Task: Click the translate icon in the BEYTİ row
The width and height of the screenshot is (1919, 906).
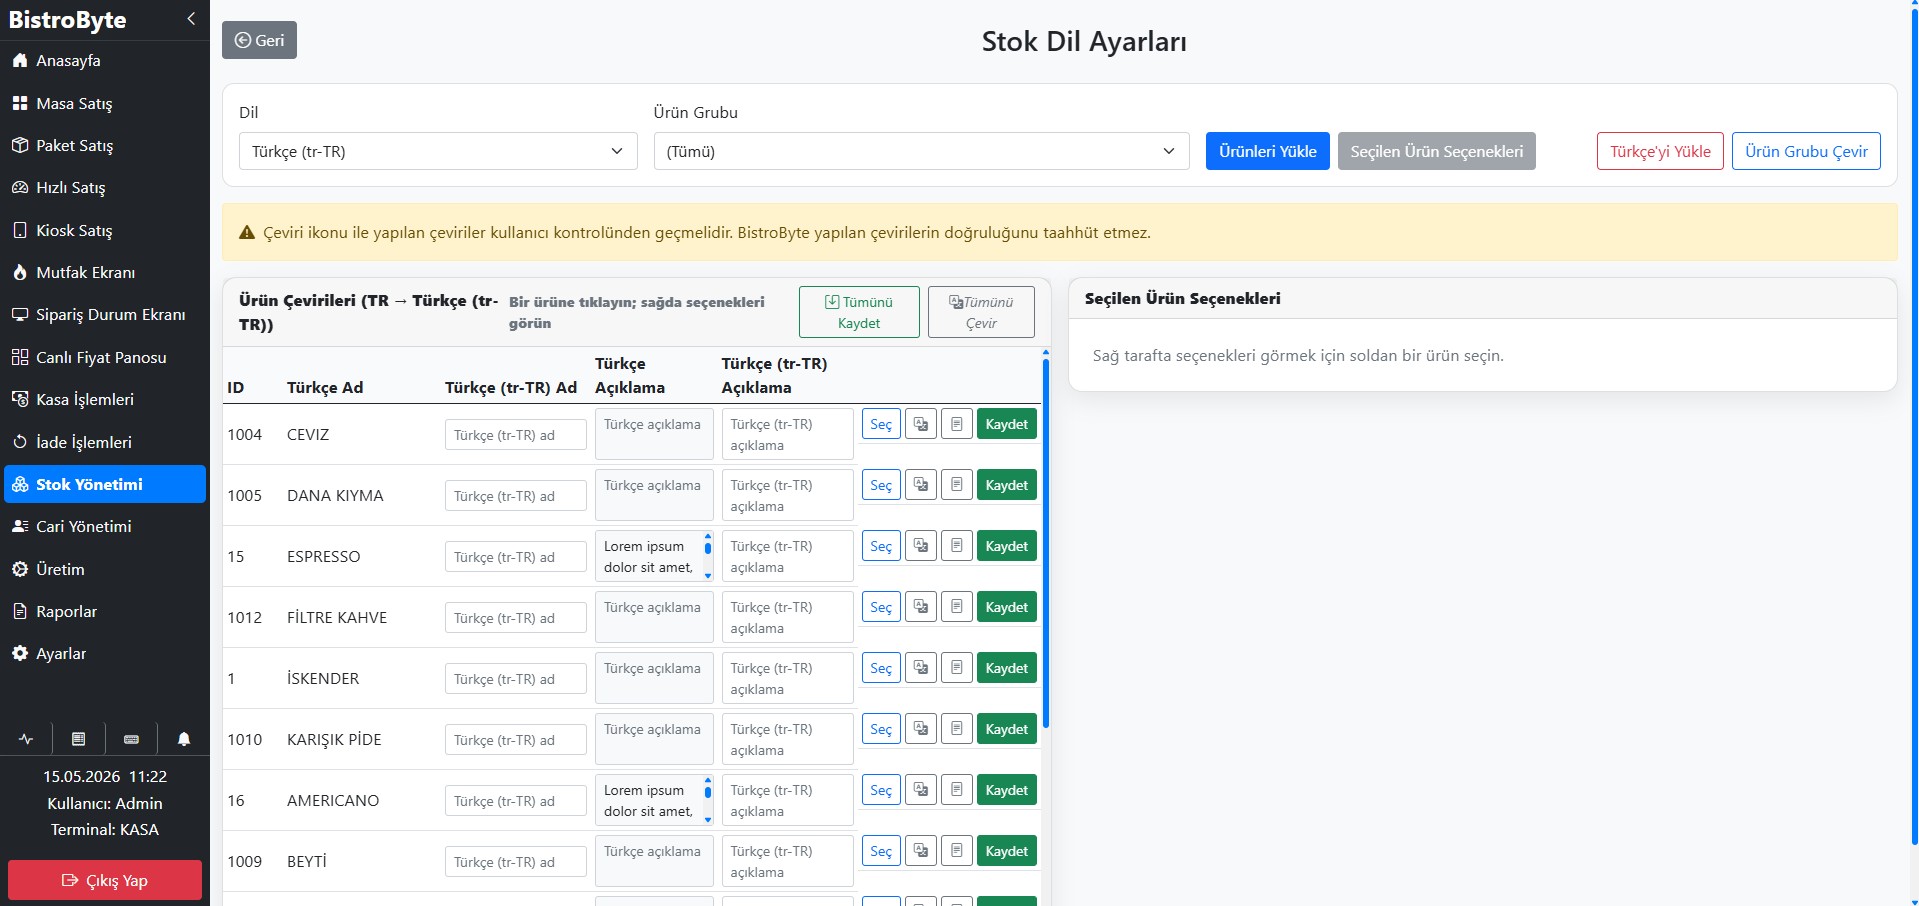Action: (x=921, y=851)
